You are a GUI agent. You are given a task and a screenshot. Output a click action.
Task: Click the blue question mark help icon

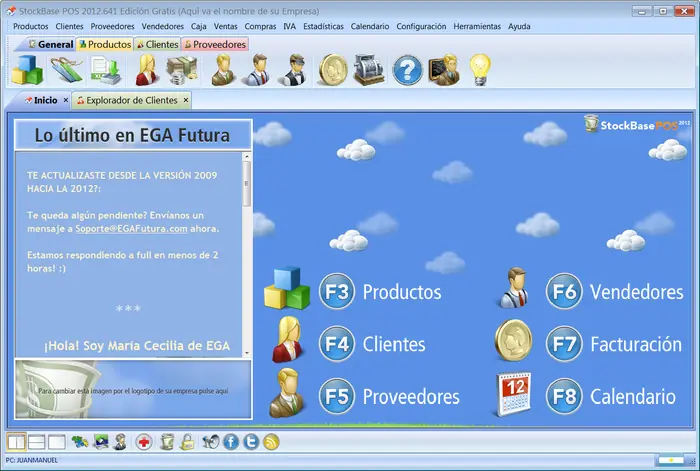point(407,70)
